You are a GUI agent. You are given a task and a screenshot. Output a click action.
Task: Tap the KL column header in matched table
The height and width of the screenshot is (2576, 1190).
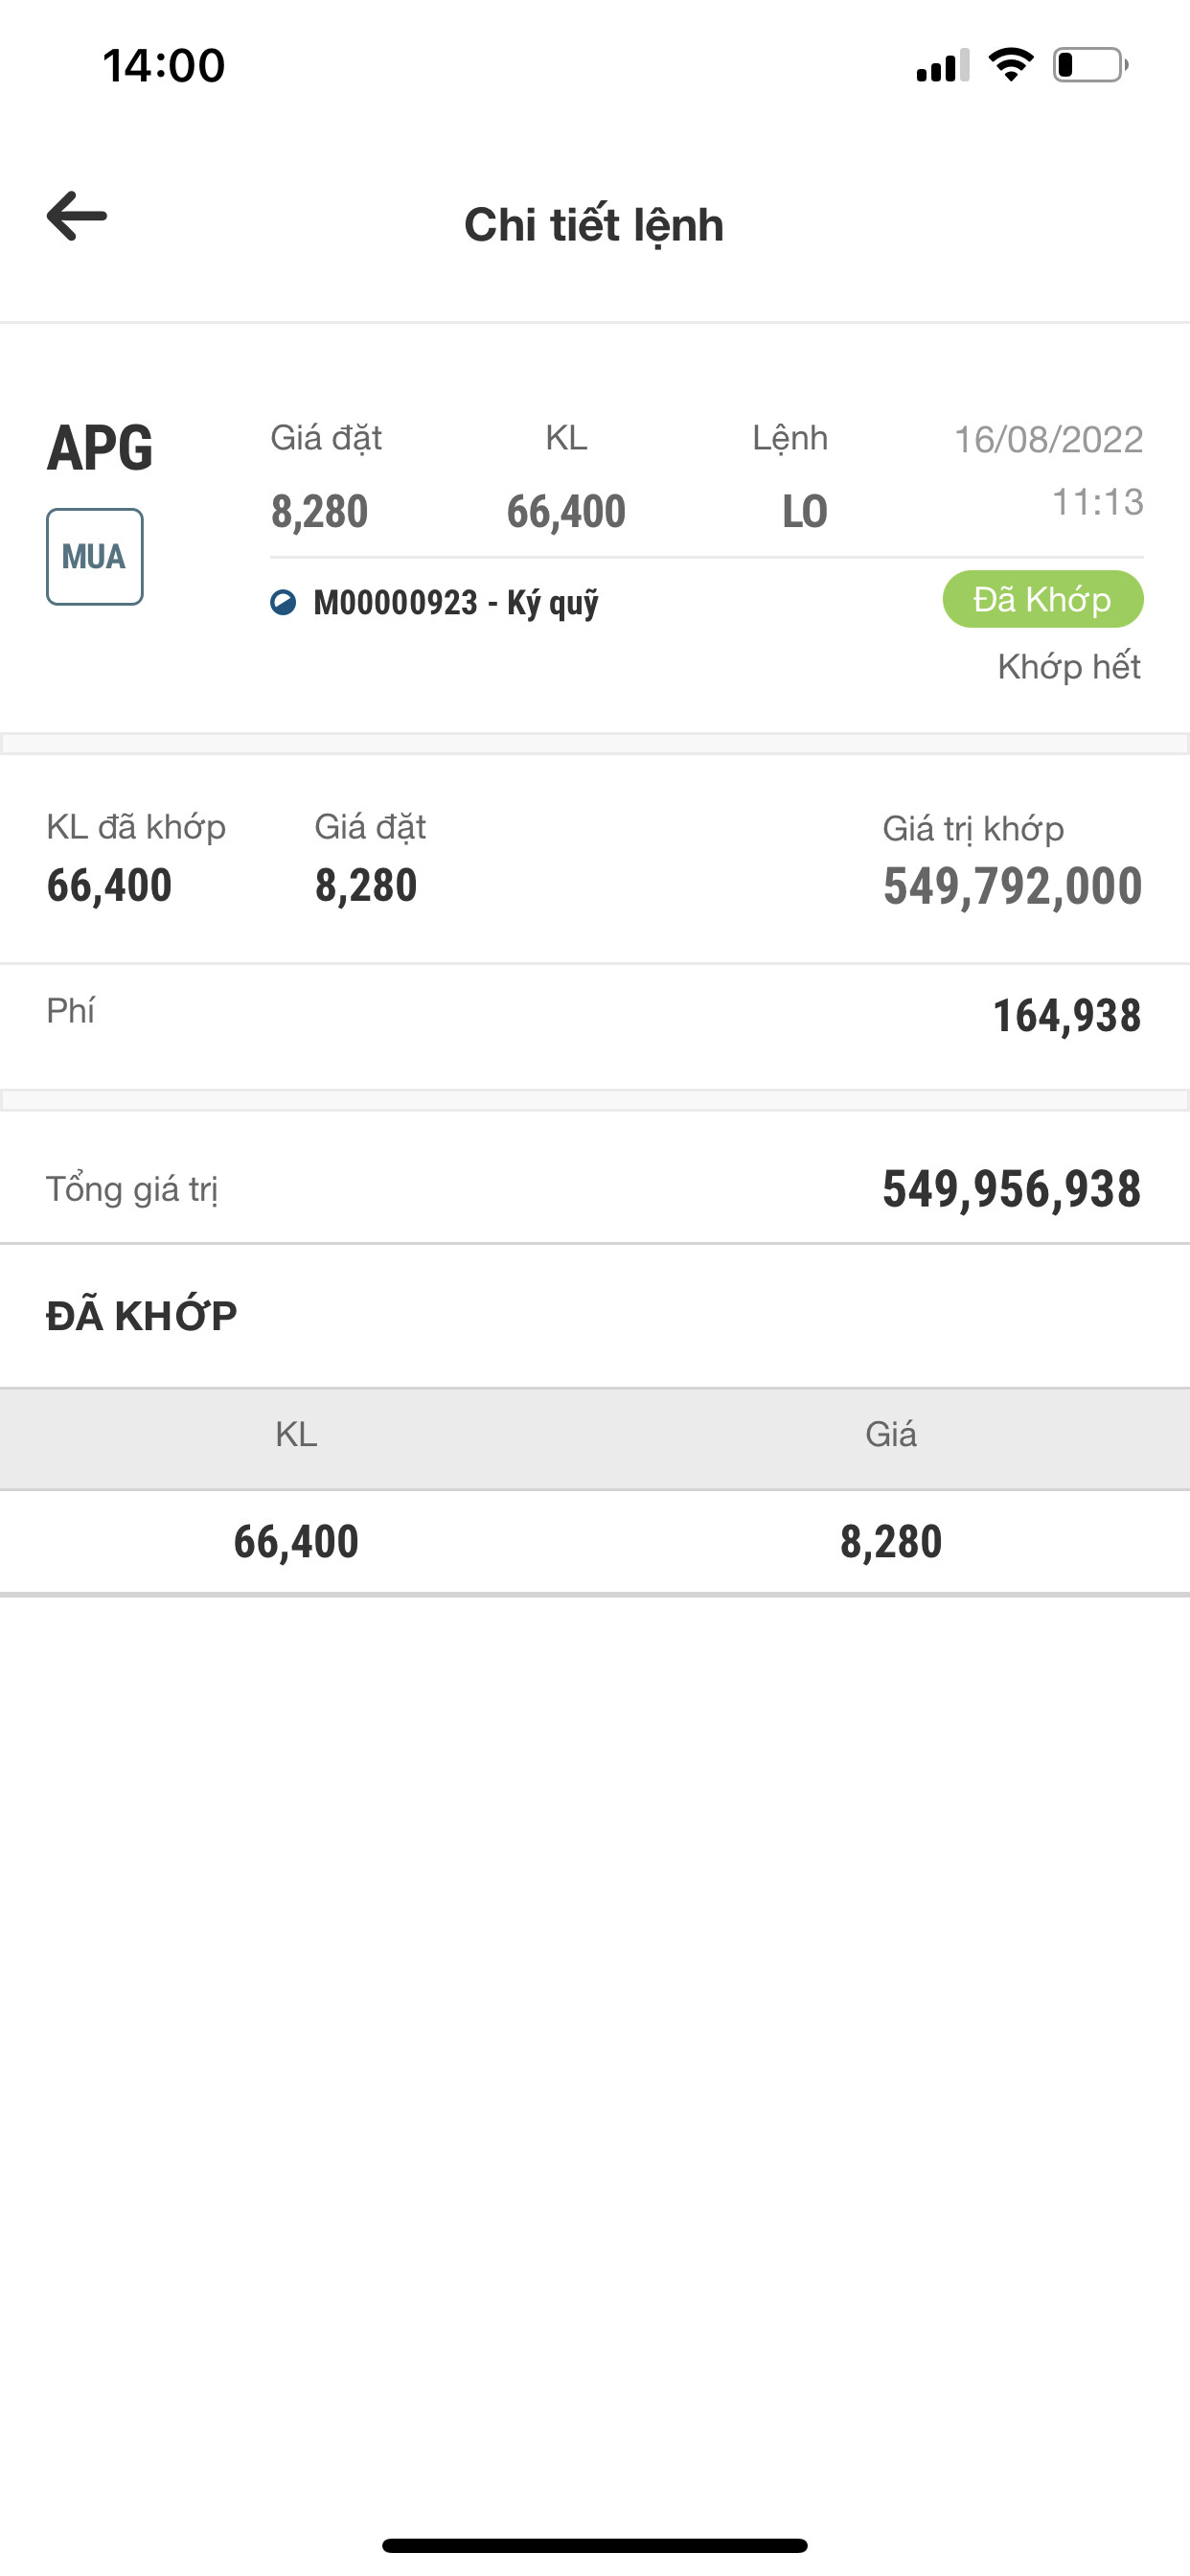tap(296, 1434)
